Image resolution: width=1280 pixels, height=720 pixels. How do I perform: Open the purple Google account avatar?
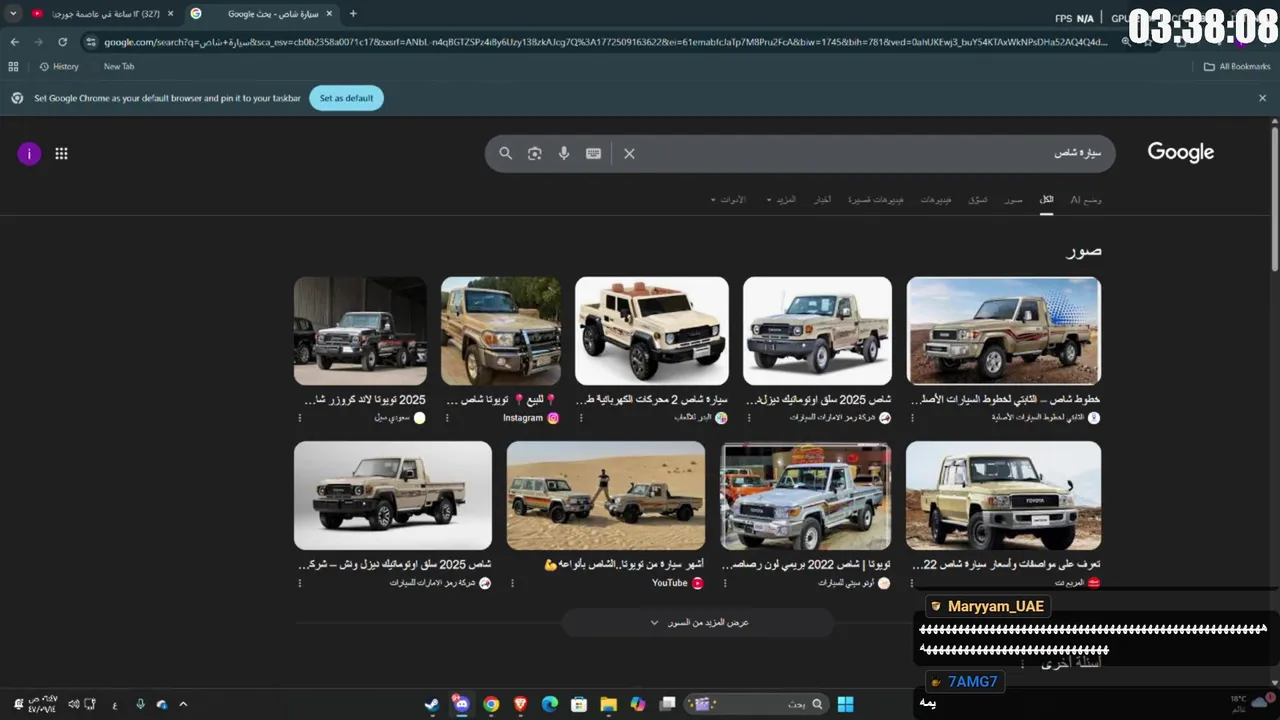(x=29, y=153)
